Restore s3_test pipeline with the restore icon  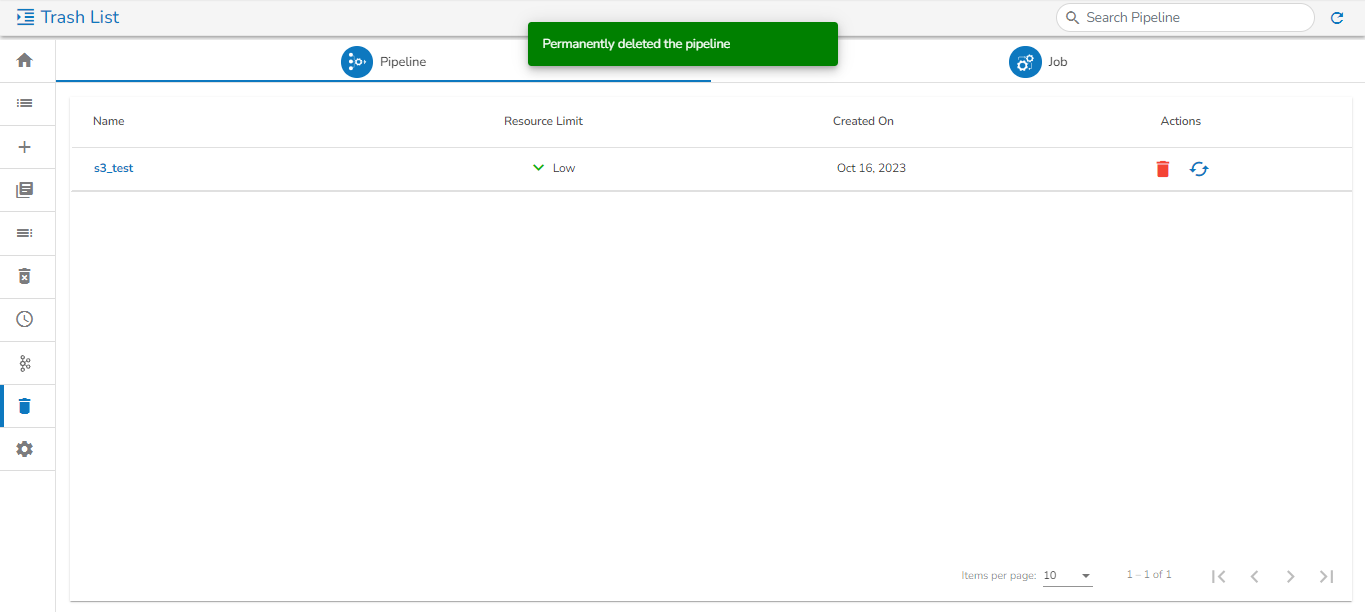(1199, 169)
